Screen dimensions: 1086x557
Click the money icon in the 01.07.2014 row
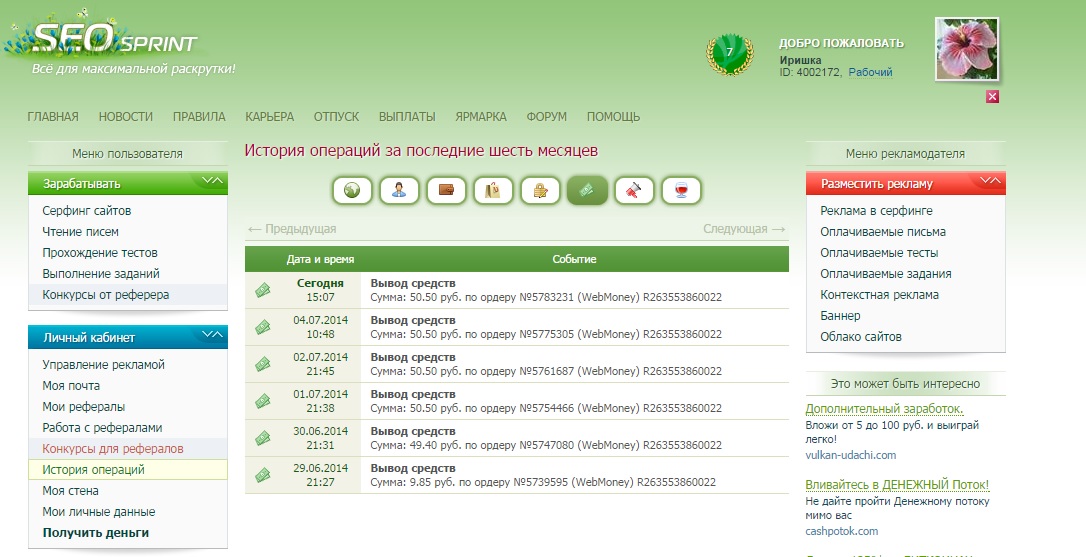tap(262, 401)
